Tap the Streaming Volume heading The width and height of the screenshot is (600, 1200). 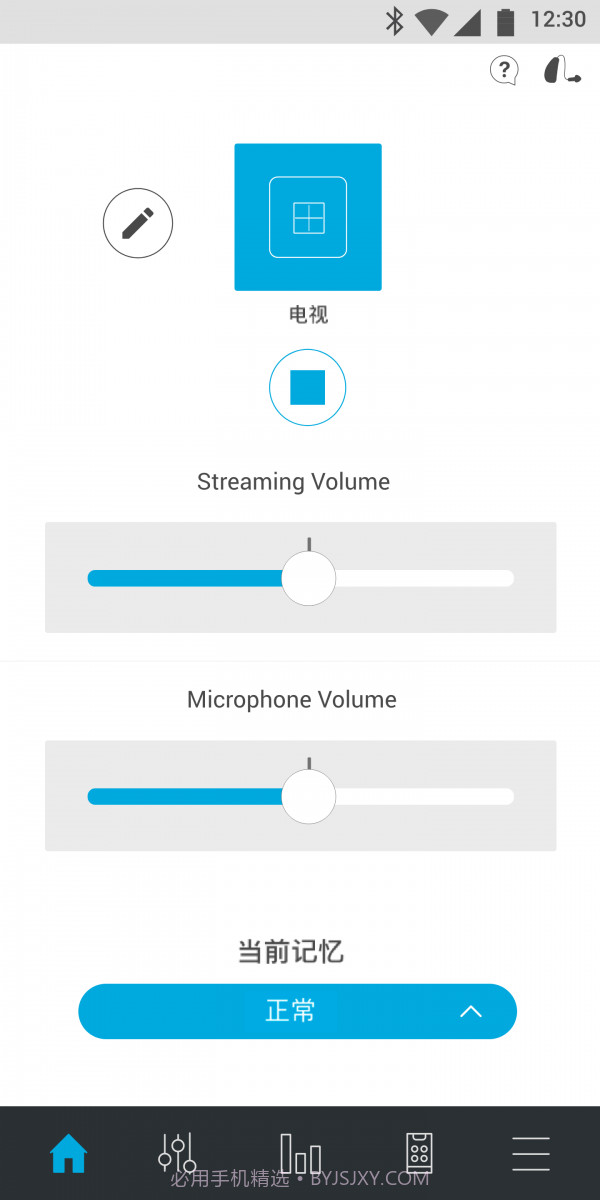click(x=292, y=481)
